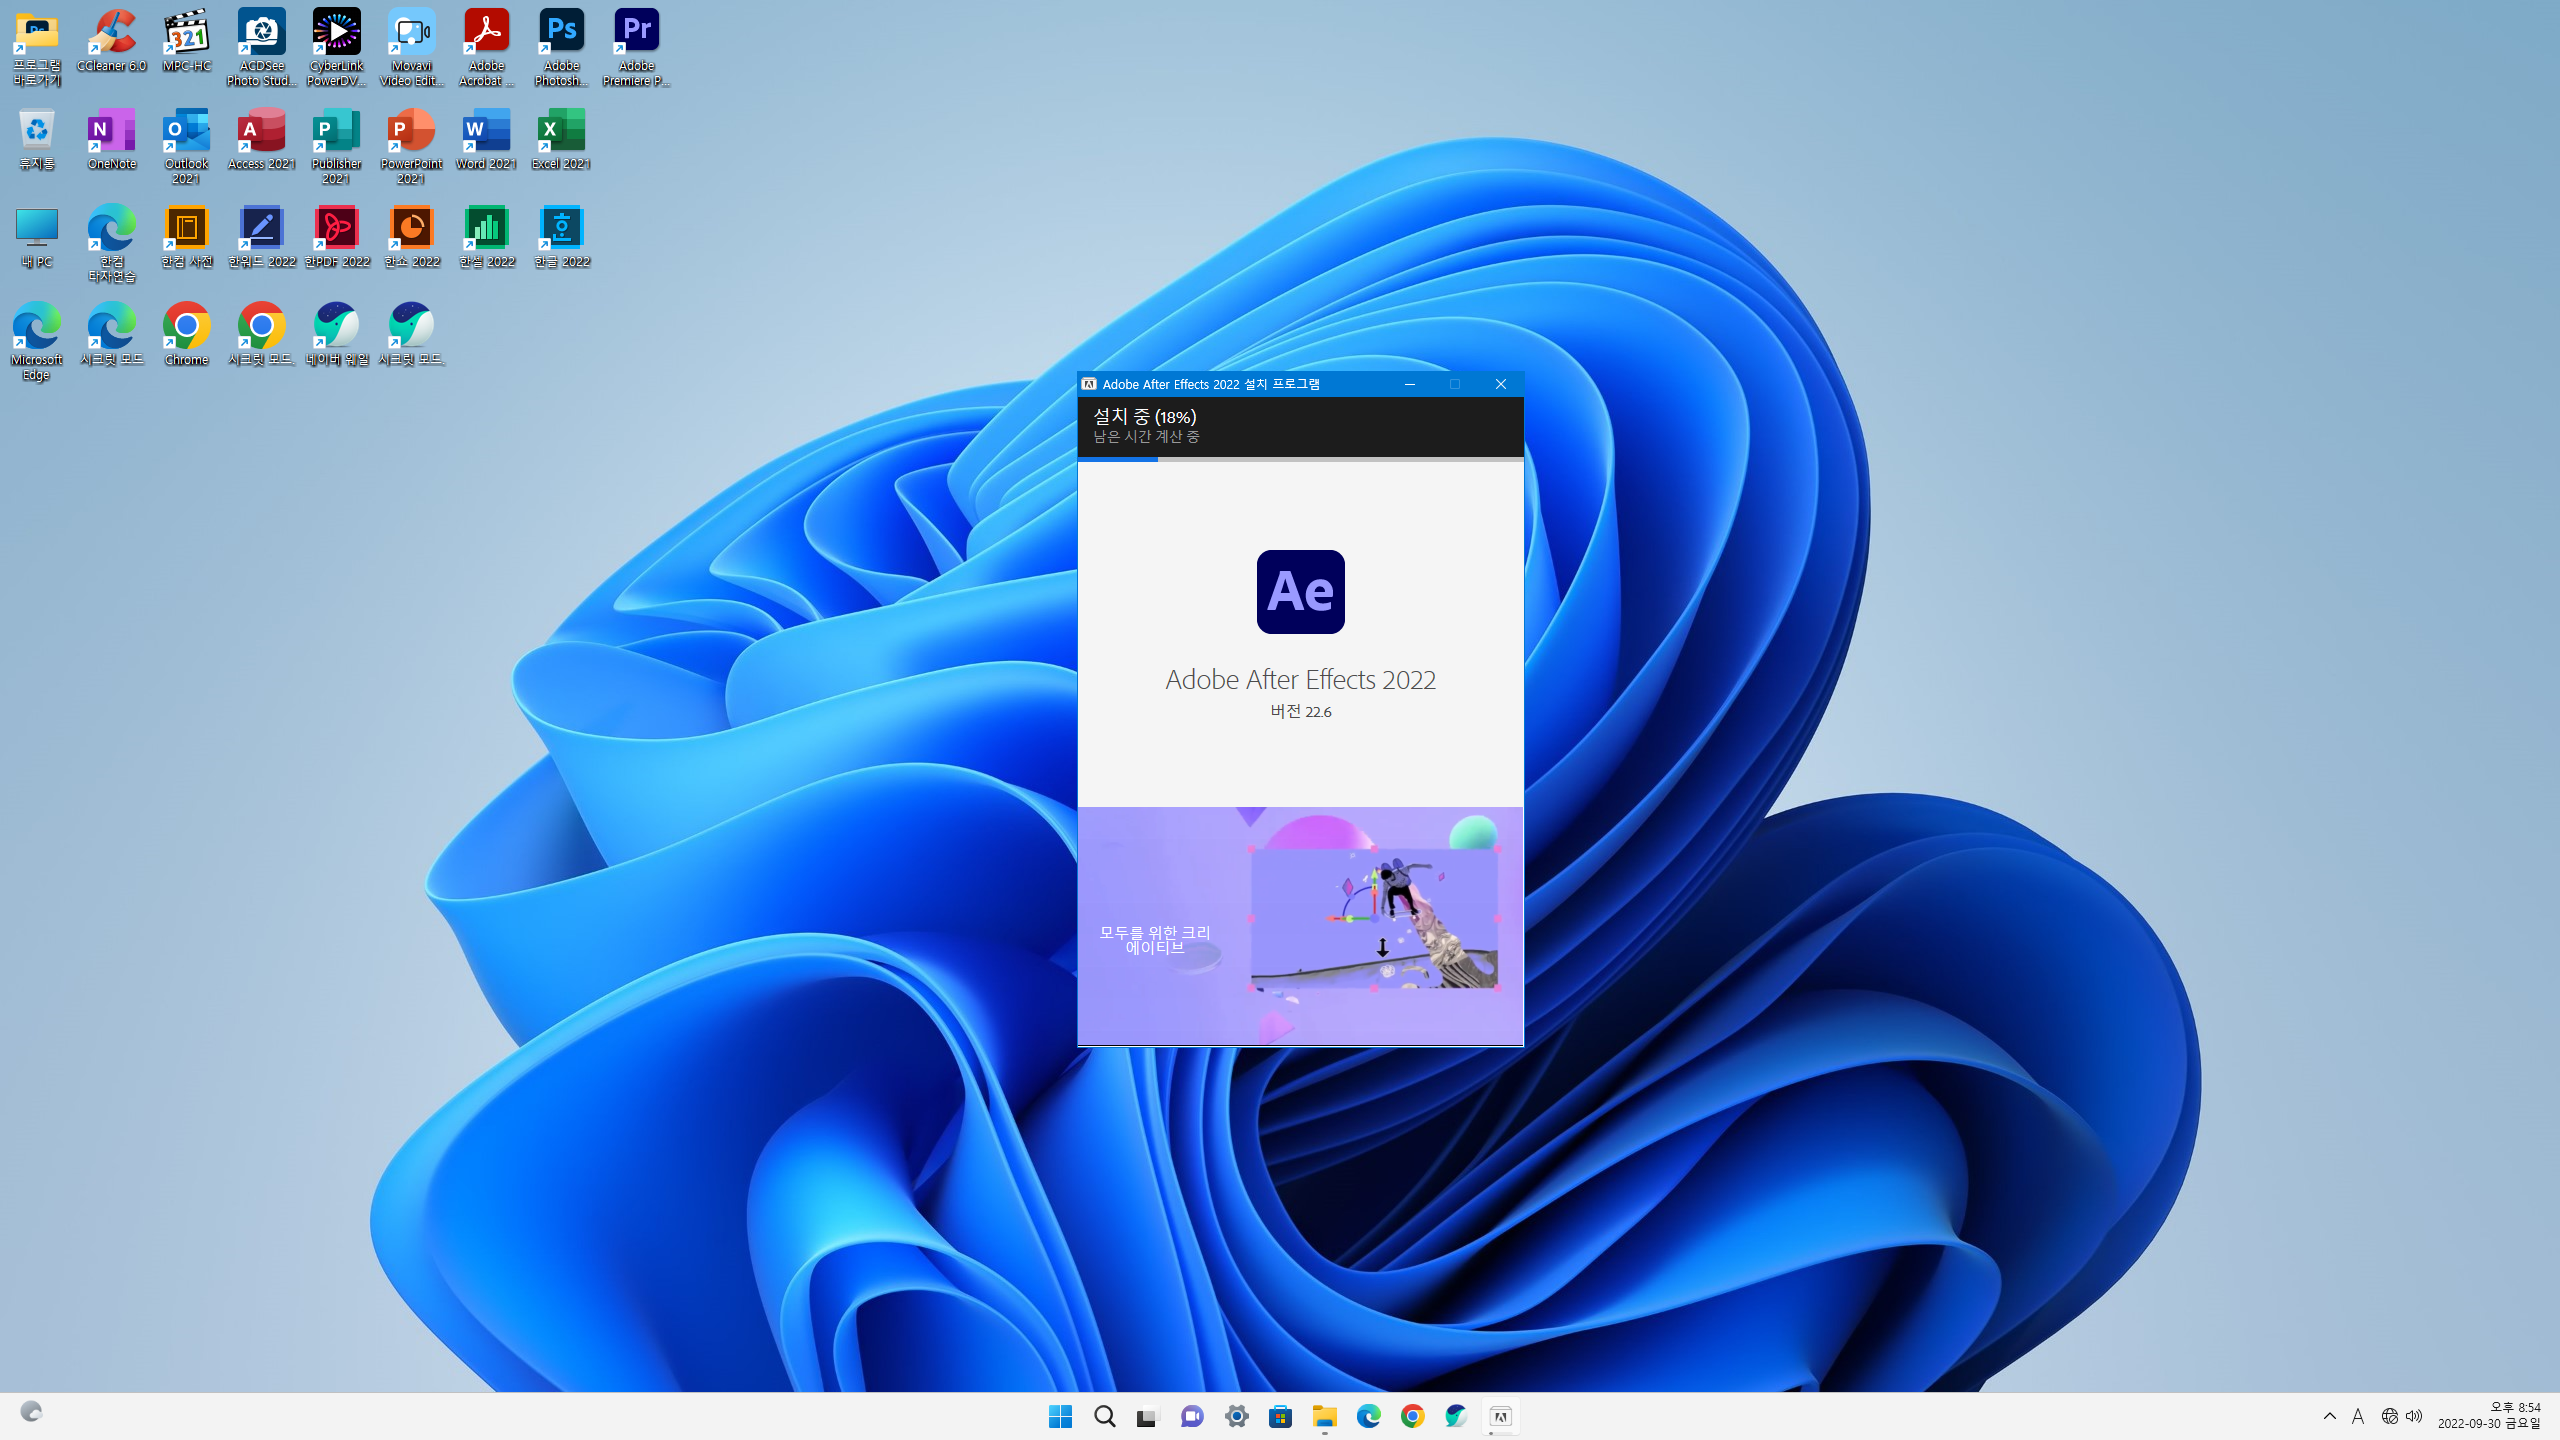The height and width of the screenshot is (1440, 2560).
Task: Expand the system tray hidden icons chevron
Action: click(2329, 1416)
